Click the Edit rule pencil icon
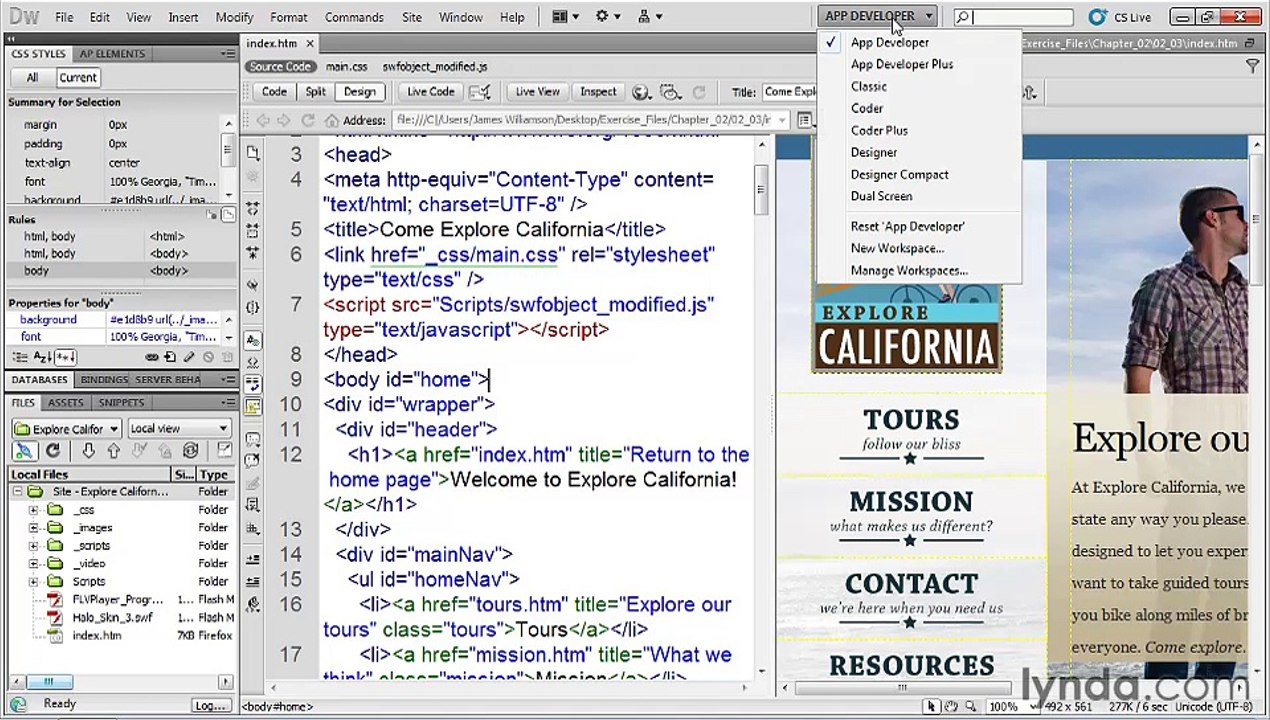Screen dimensions: 1270x720 point(189,357)
